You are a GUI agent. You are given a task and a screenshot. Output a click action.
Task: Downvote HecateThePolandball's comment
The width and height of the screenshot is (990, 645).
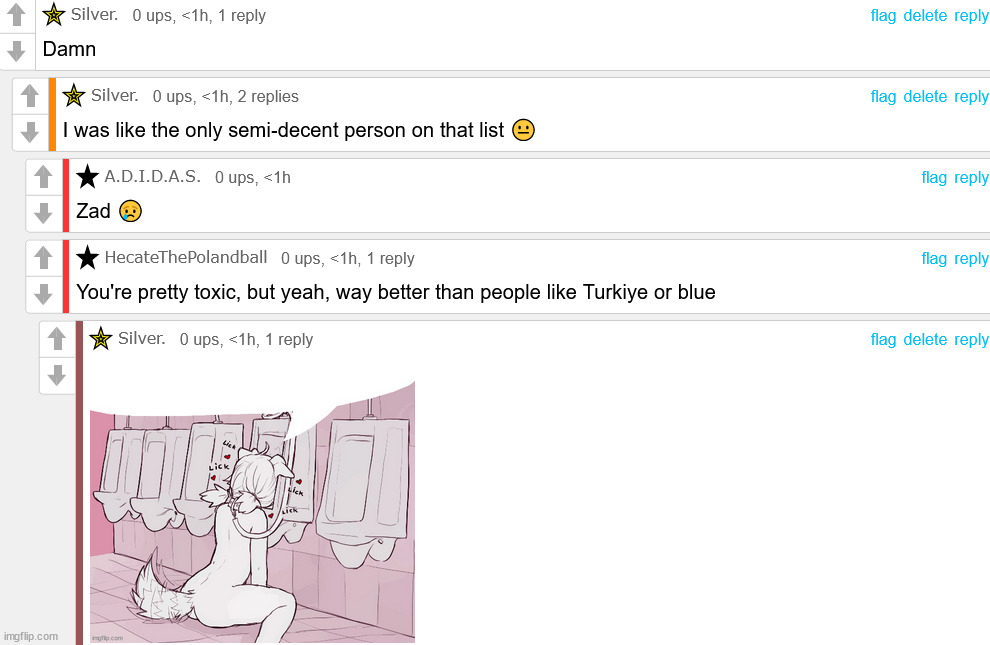pyautogui.click(x=43, y=293)
